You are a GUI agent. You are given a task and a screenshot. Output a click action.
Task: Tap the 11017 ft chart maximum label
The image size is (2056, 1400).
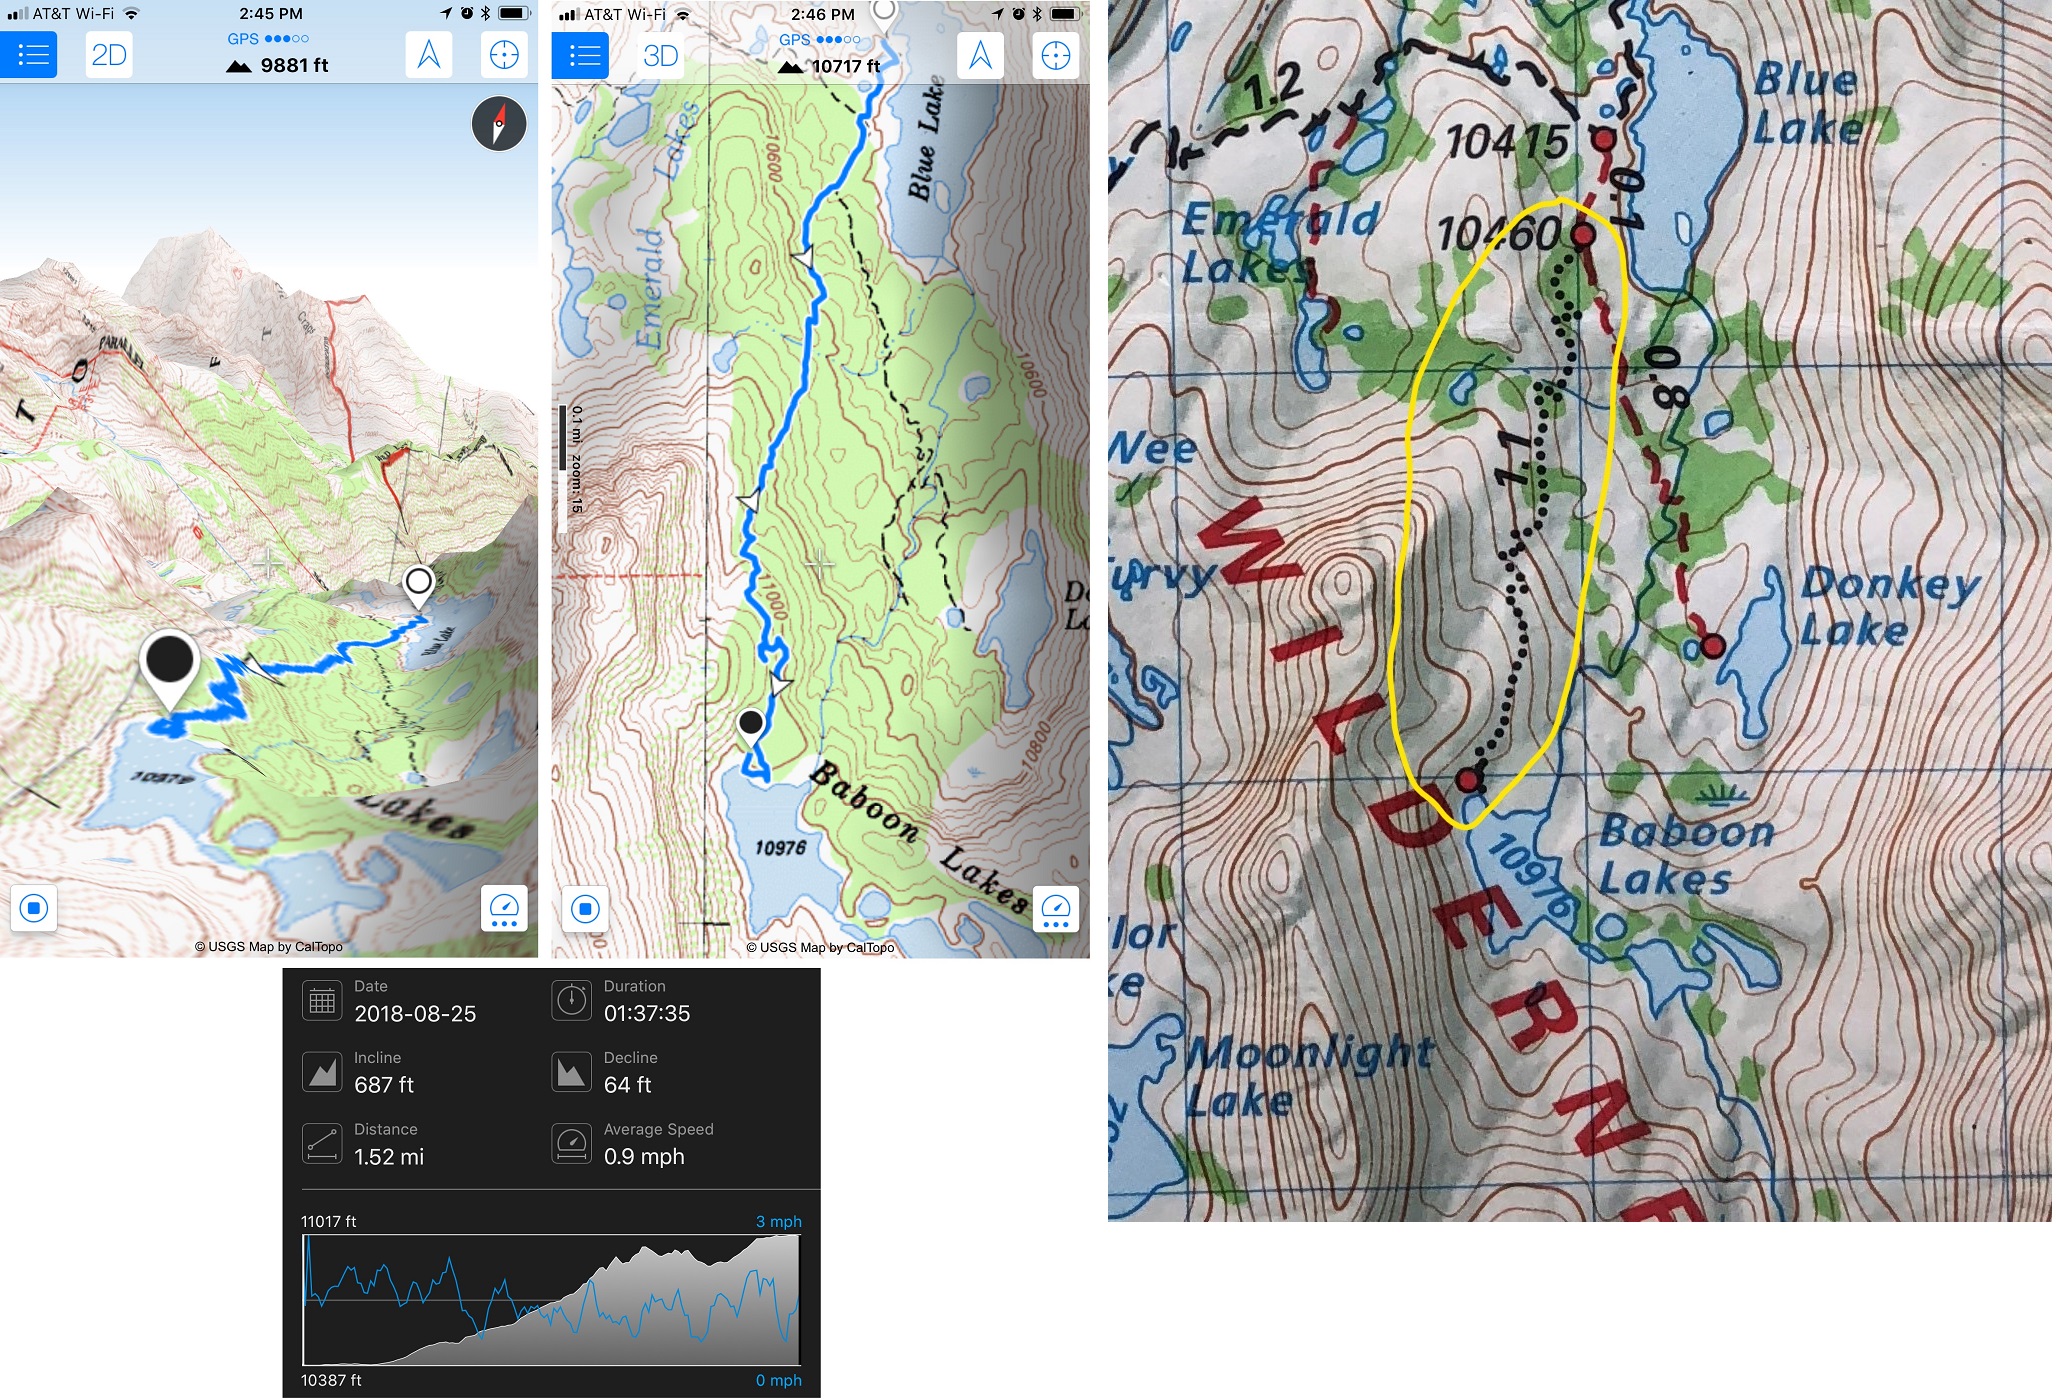click(x=328, y=1222)
